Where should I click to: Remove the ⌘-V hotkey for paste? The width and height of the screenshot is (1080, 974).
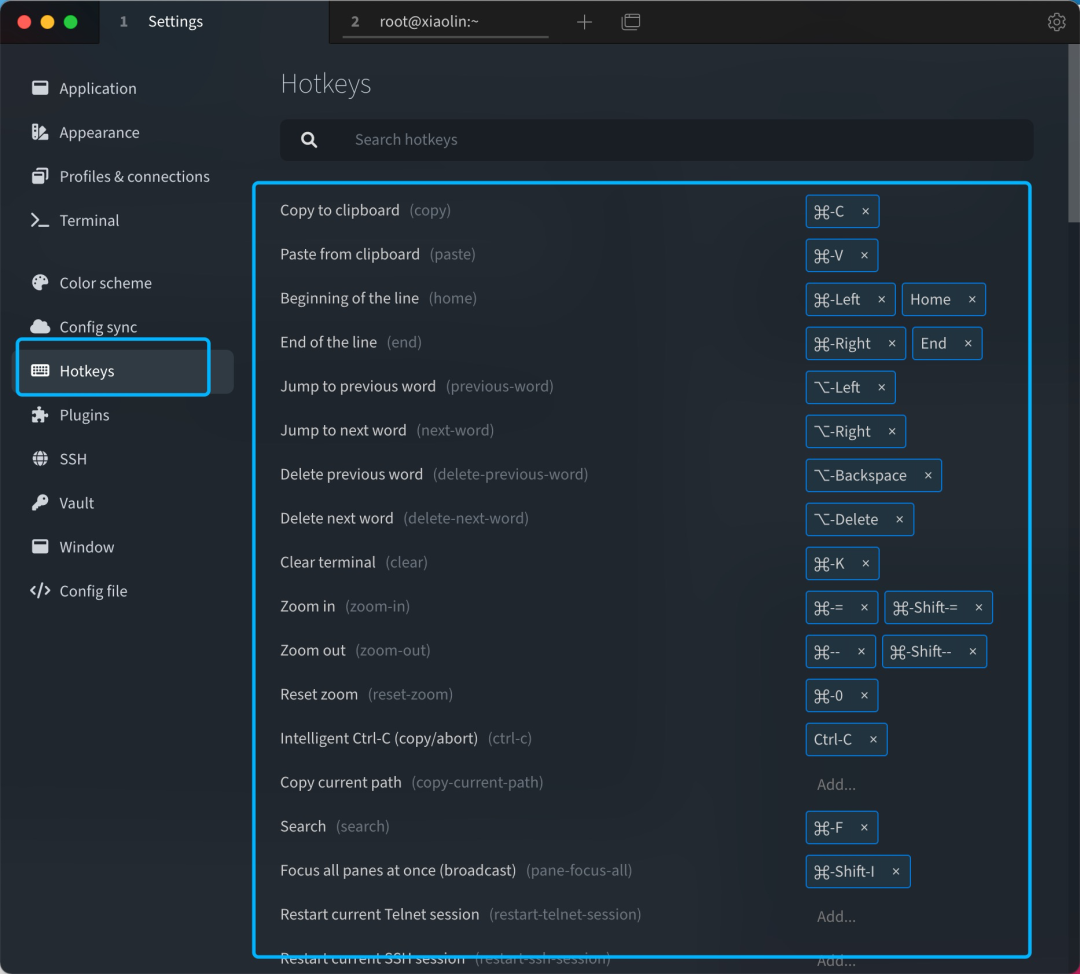click(x=864, y=256)
